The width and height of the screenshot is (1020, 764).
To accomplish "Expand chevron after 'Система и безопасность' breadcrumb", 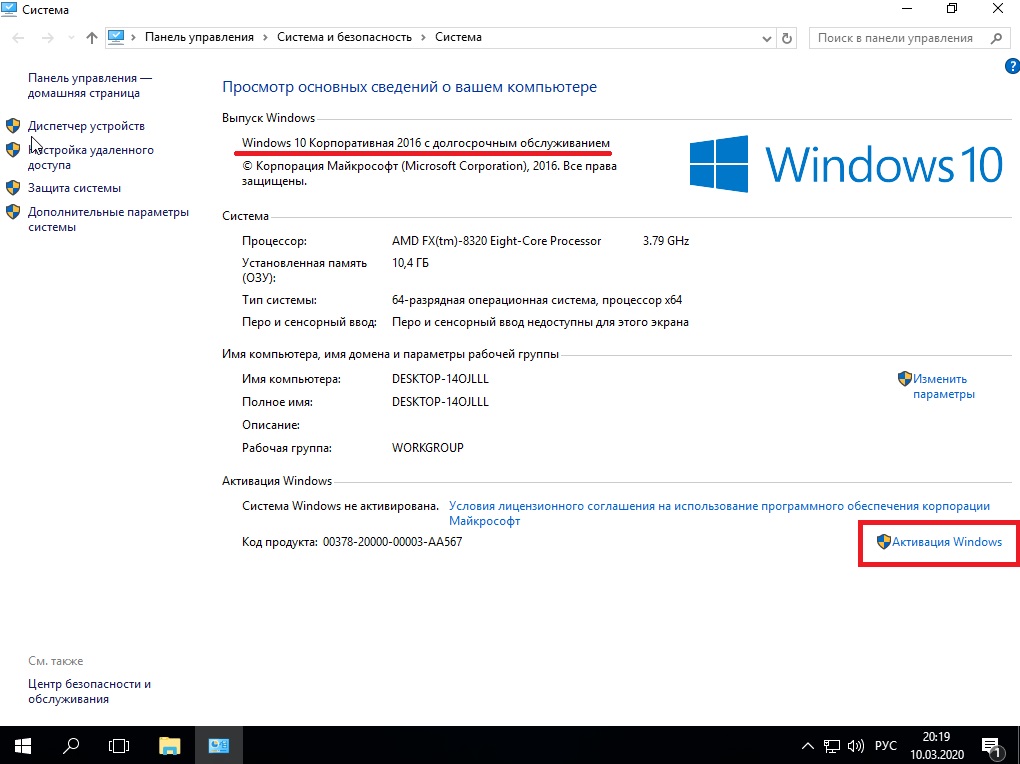I will (423, 38).
